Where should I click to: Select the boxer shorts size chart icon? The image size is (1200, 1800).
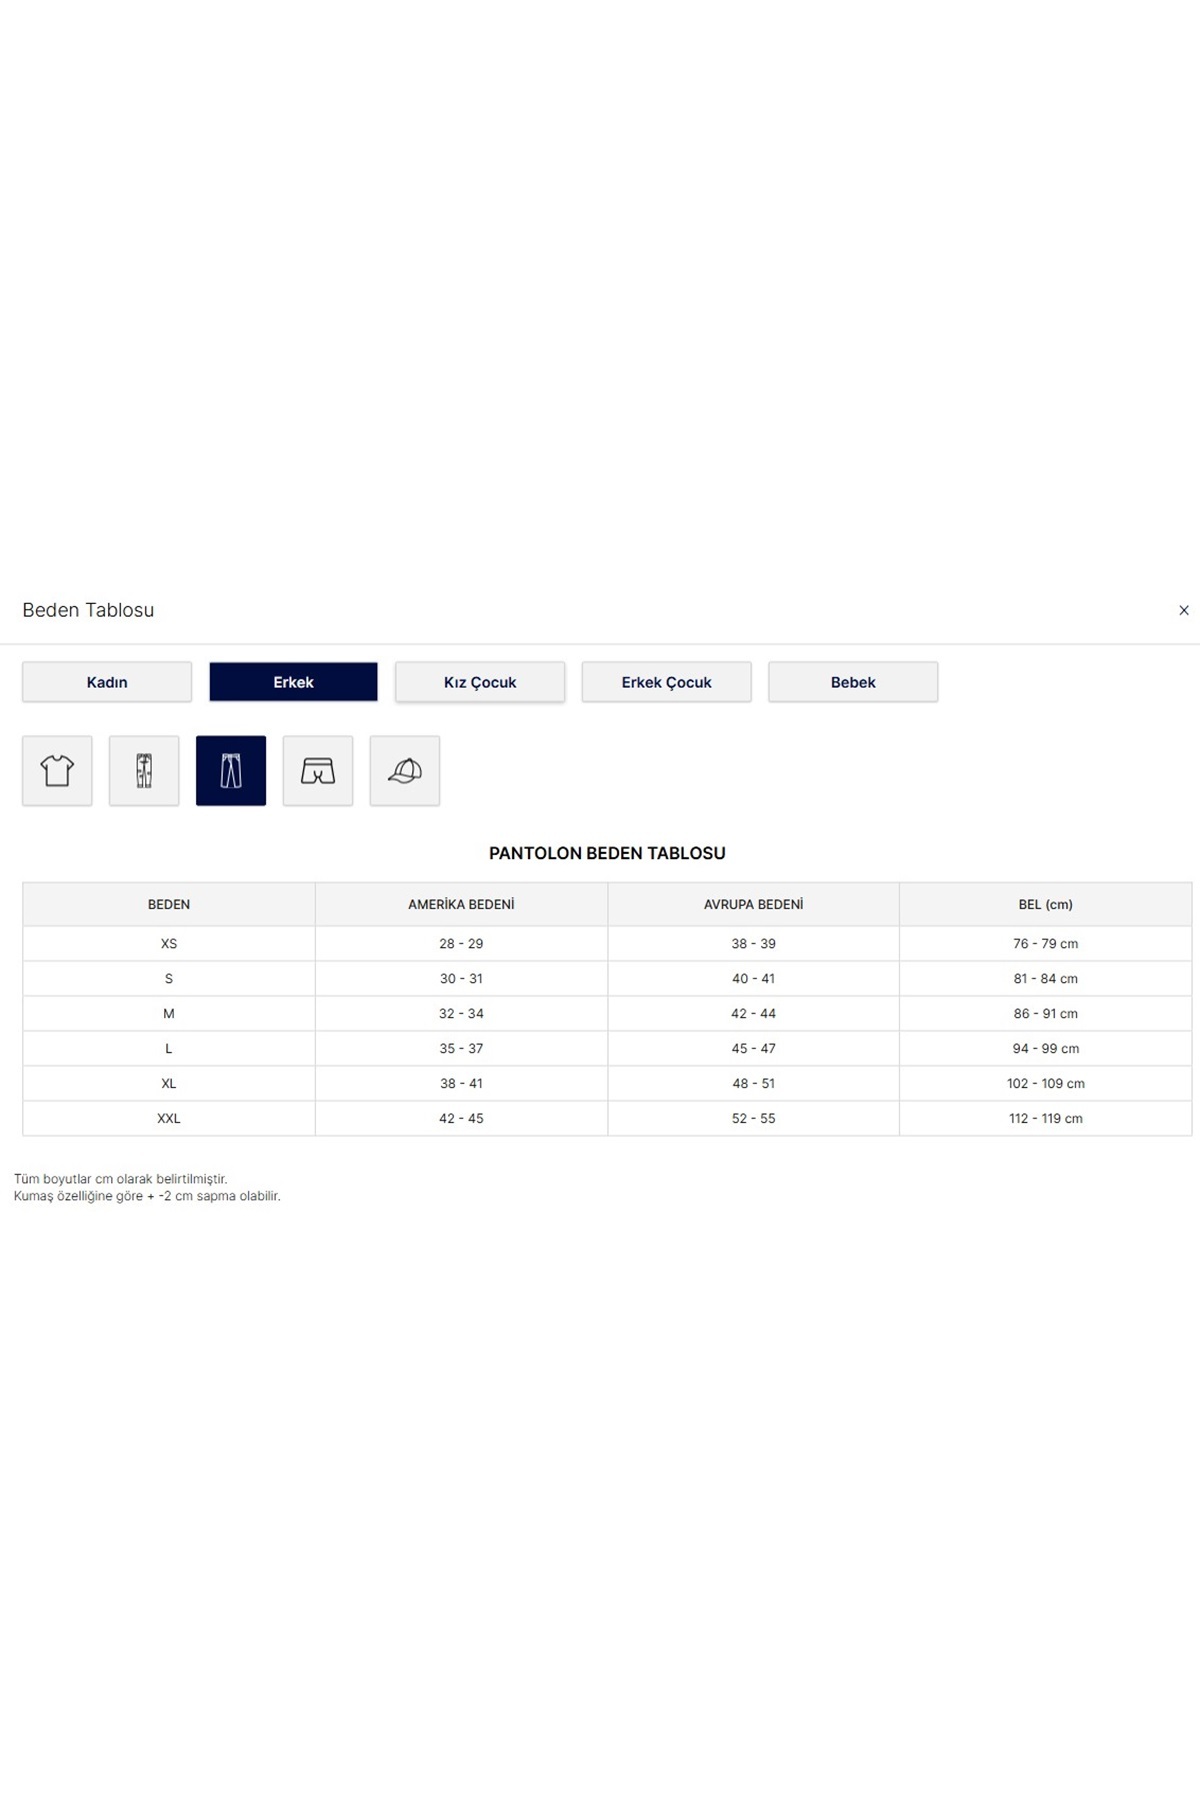318,771
